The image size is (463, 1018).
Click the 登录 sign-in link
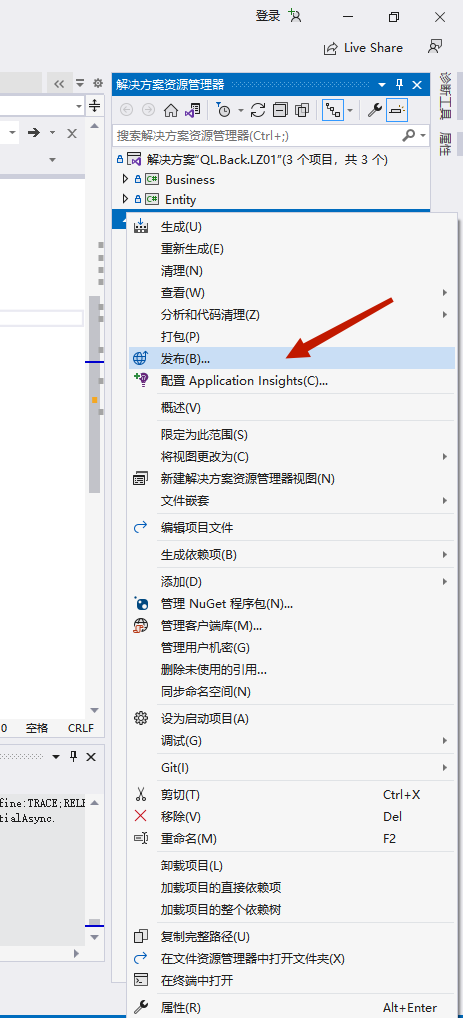click(x=268, y=16)
